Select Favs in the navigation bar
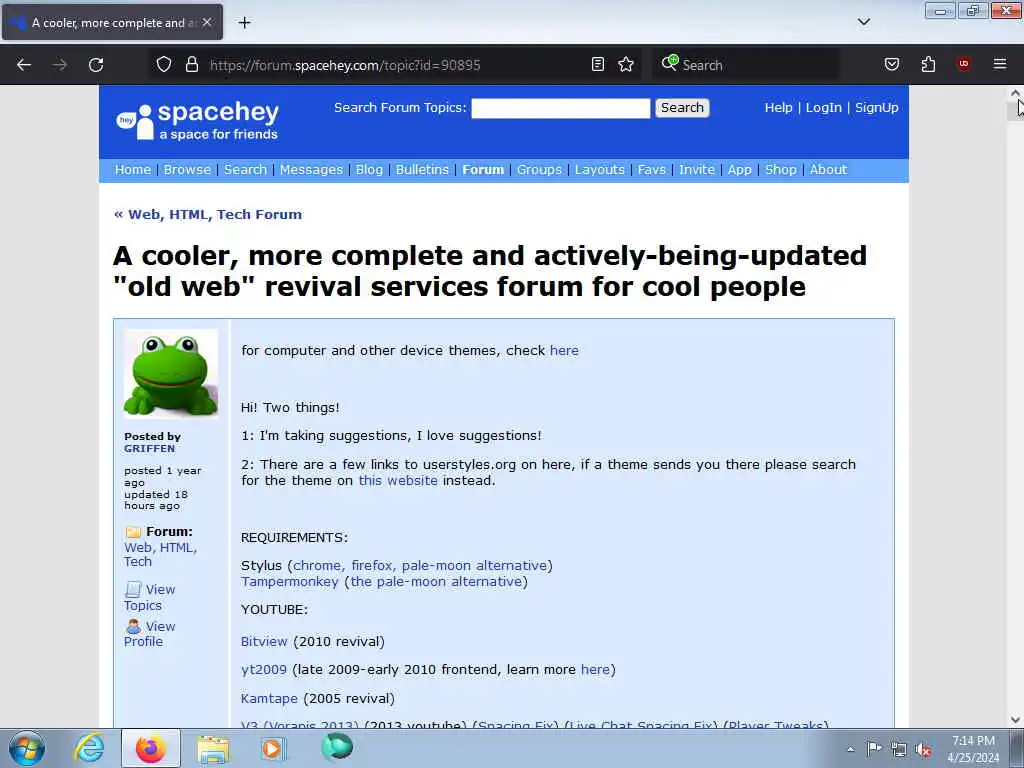 652,170
